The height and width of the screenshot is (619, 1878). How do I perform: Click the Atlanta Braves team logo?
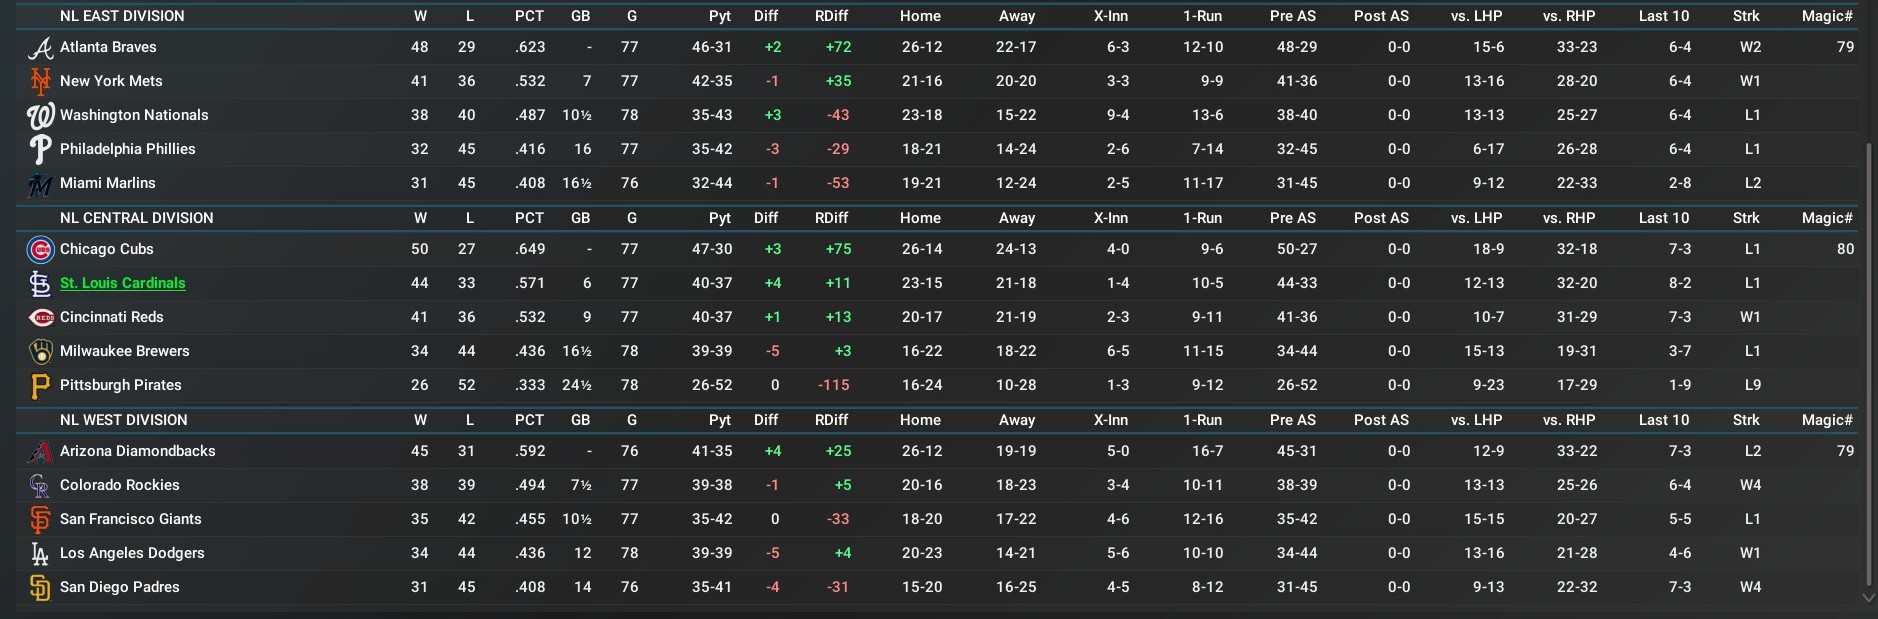(40, 48)
